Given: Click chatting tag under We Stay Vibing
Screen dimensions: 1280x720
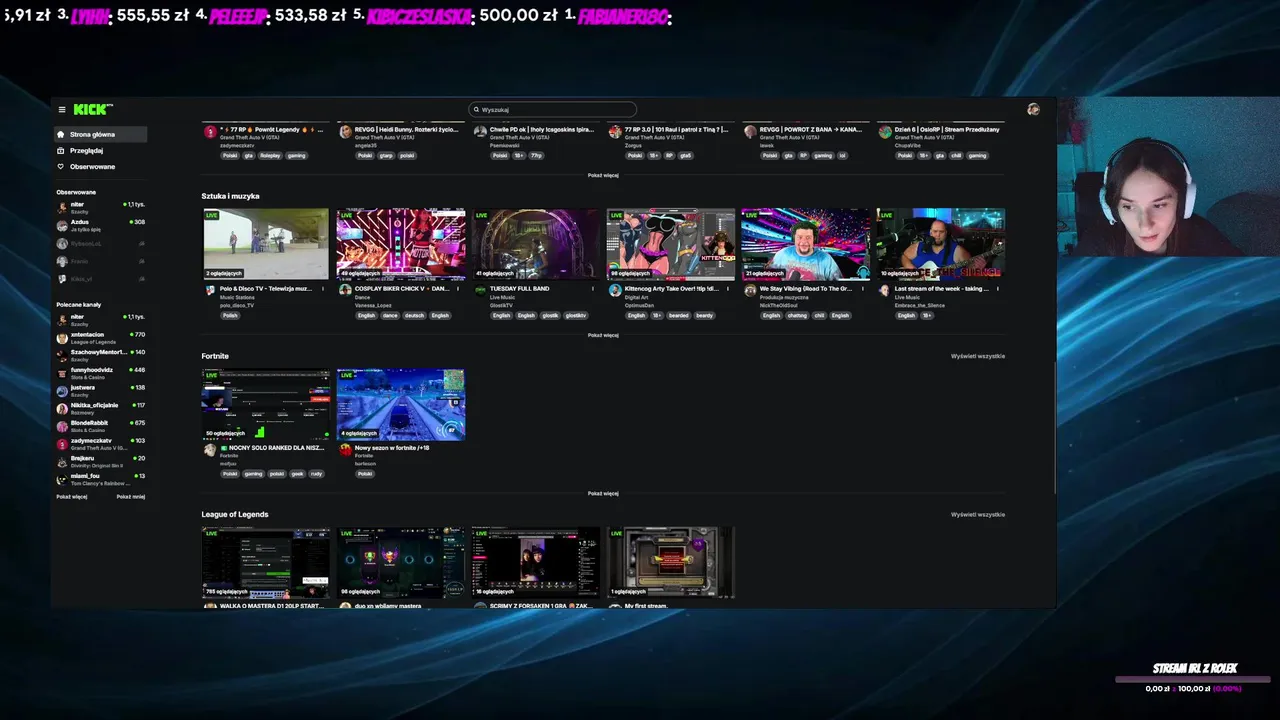Looking at the screenshot, I should coord(796,315).
